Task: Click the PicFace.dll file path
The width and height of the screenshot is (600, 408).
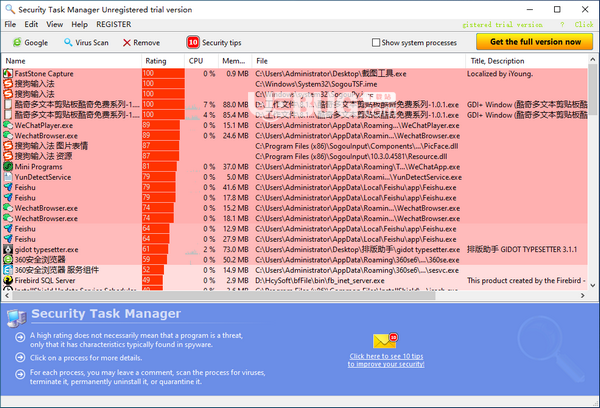Action: click(357, 146)
